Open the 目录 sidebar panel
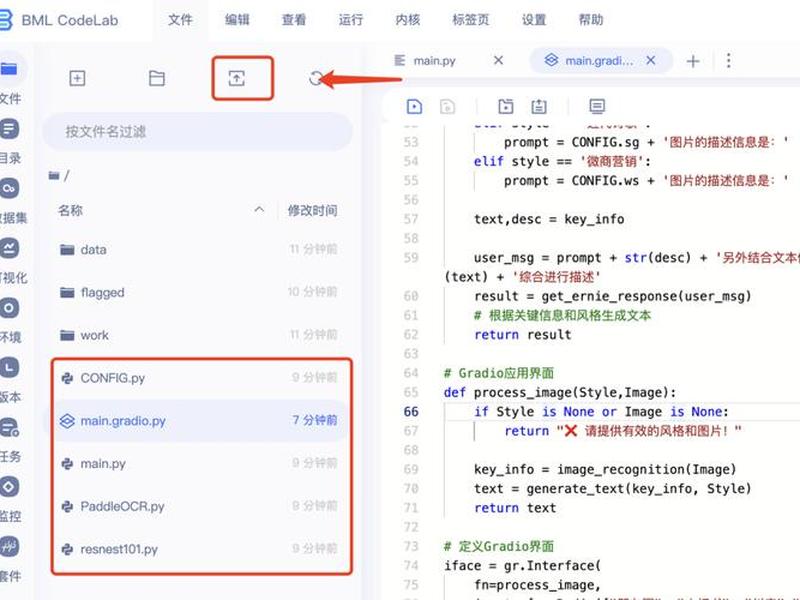This screenshot has height=600, width=800. point(10,139)
